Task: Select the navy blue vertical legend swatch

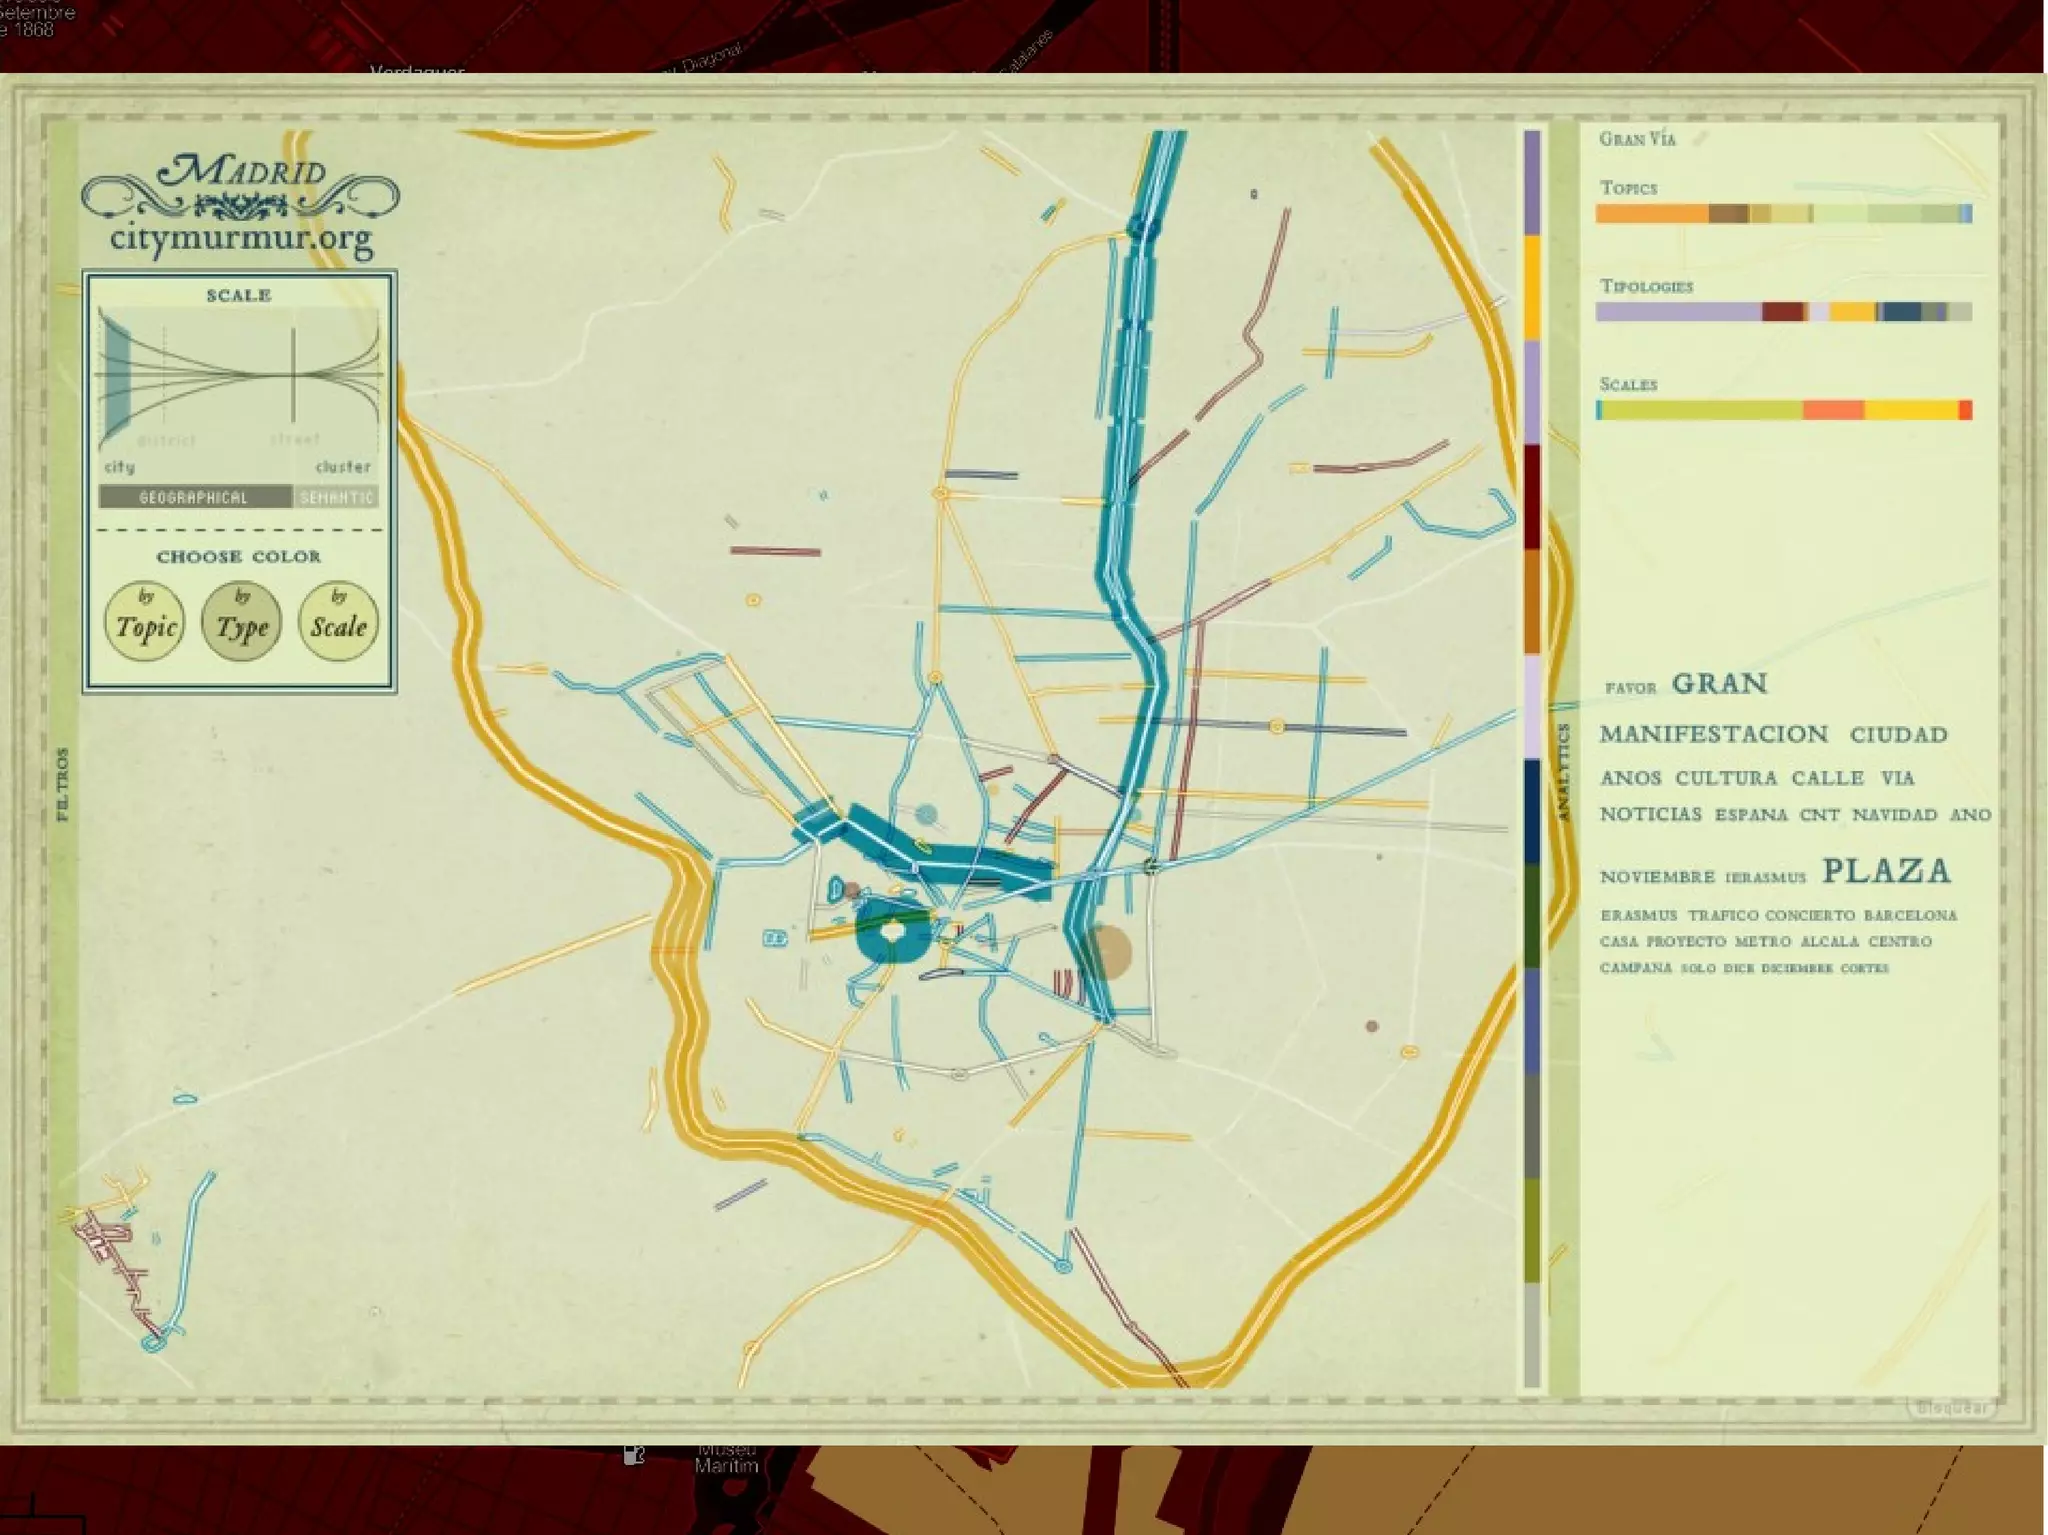Action: tap(1531, 811)
